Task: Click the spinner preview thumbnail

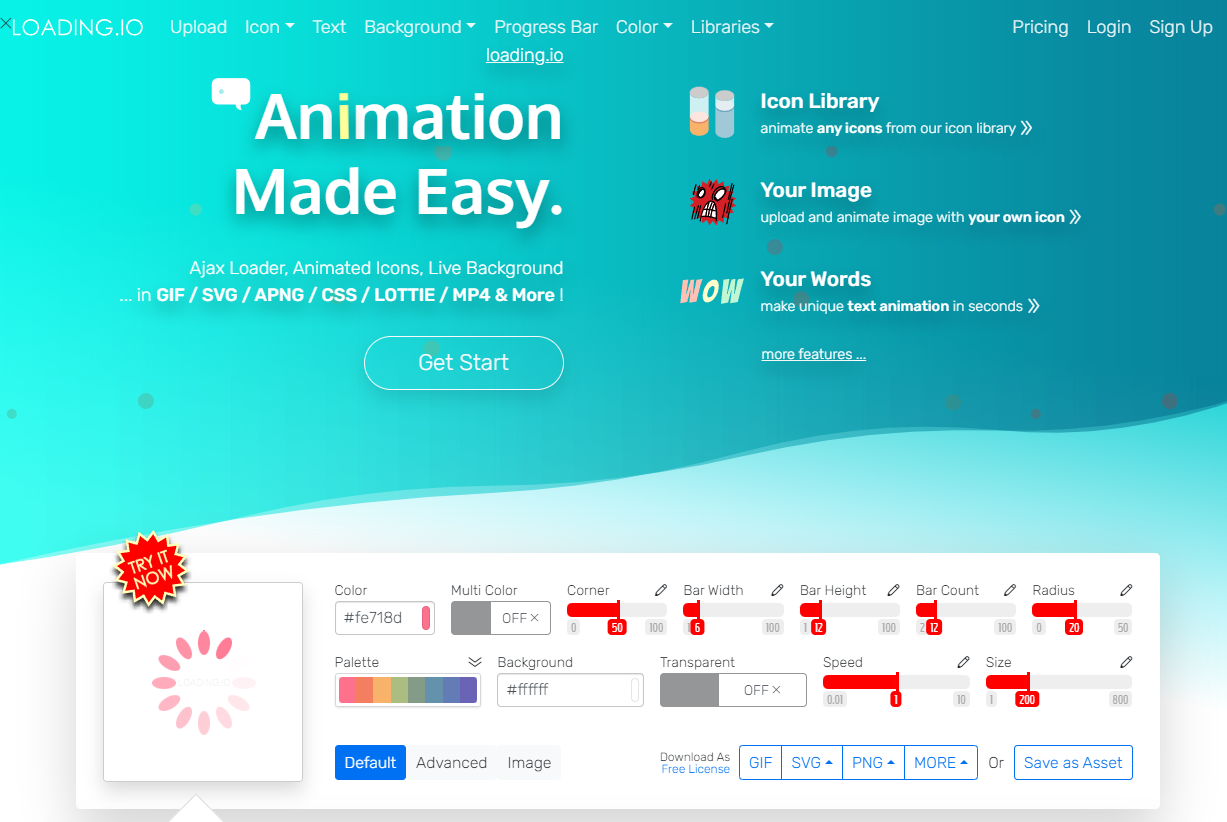Action: (x=203, y=682)
